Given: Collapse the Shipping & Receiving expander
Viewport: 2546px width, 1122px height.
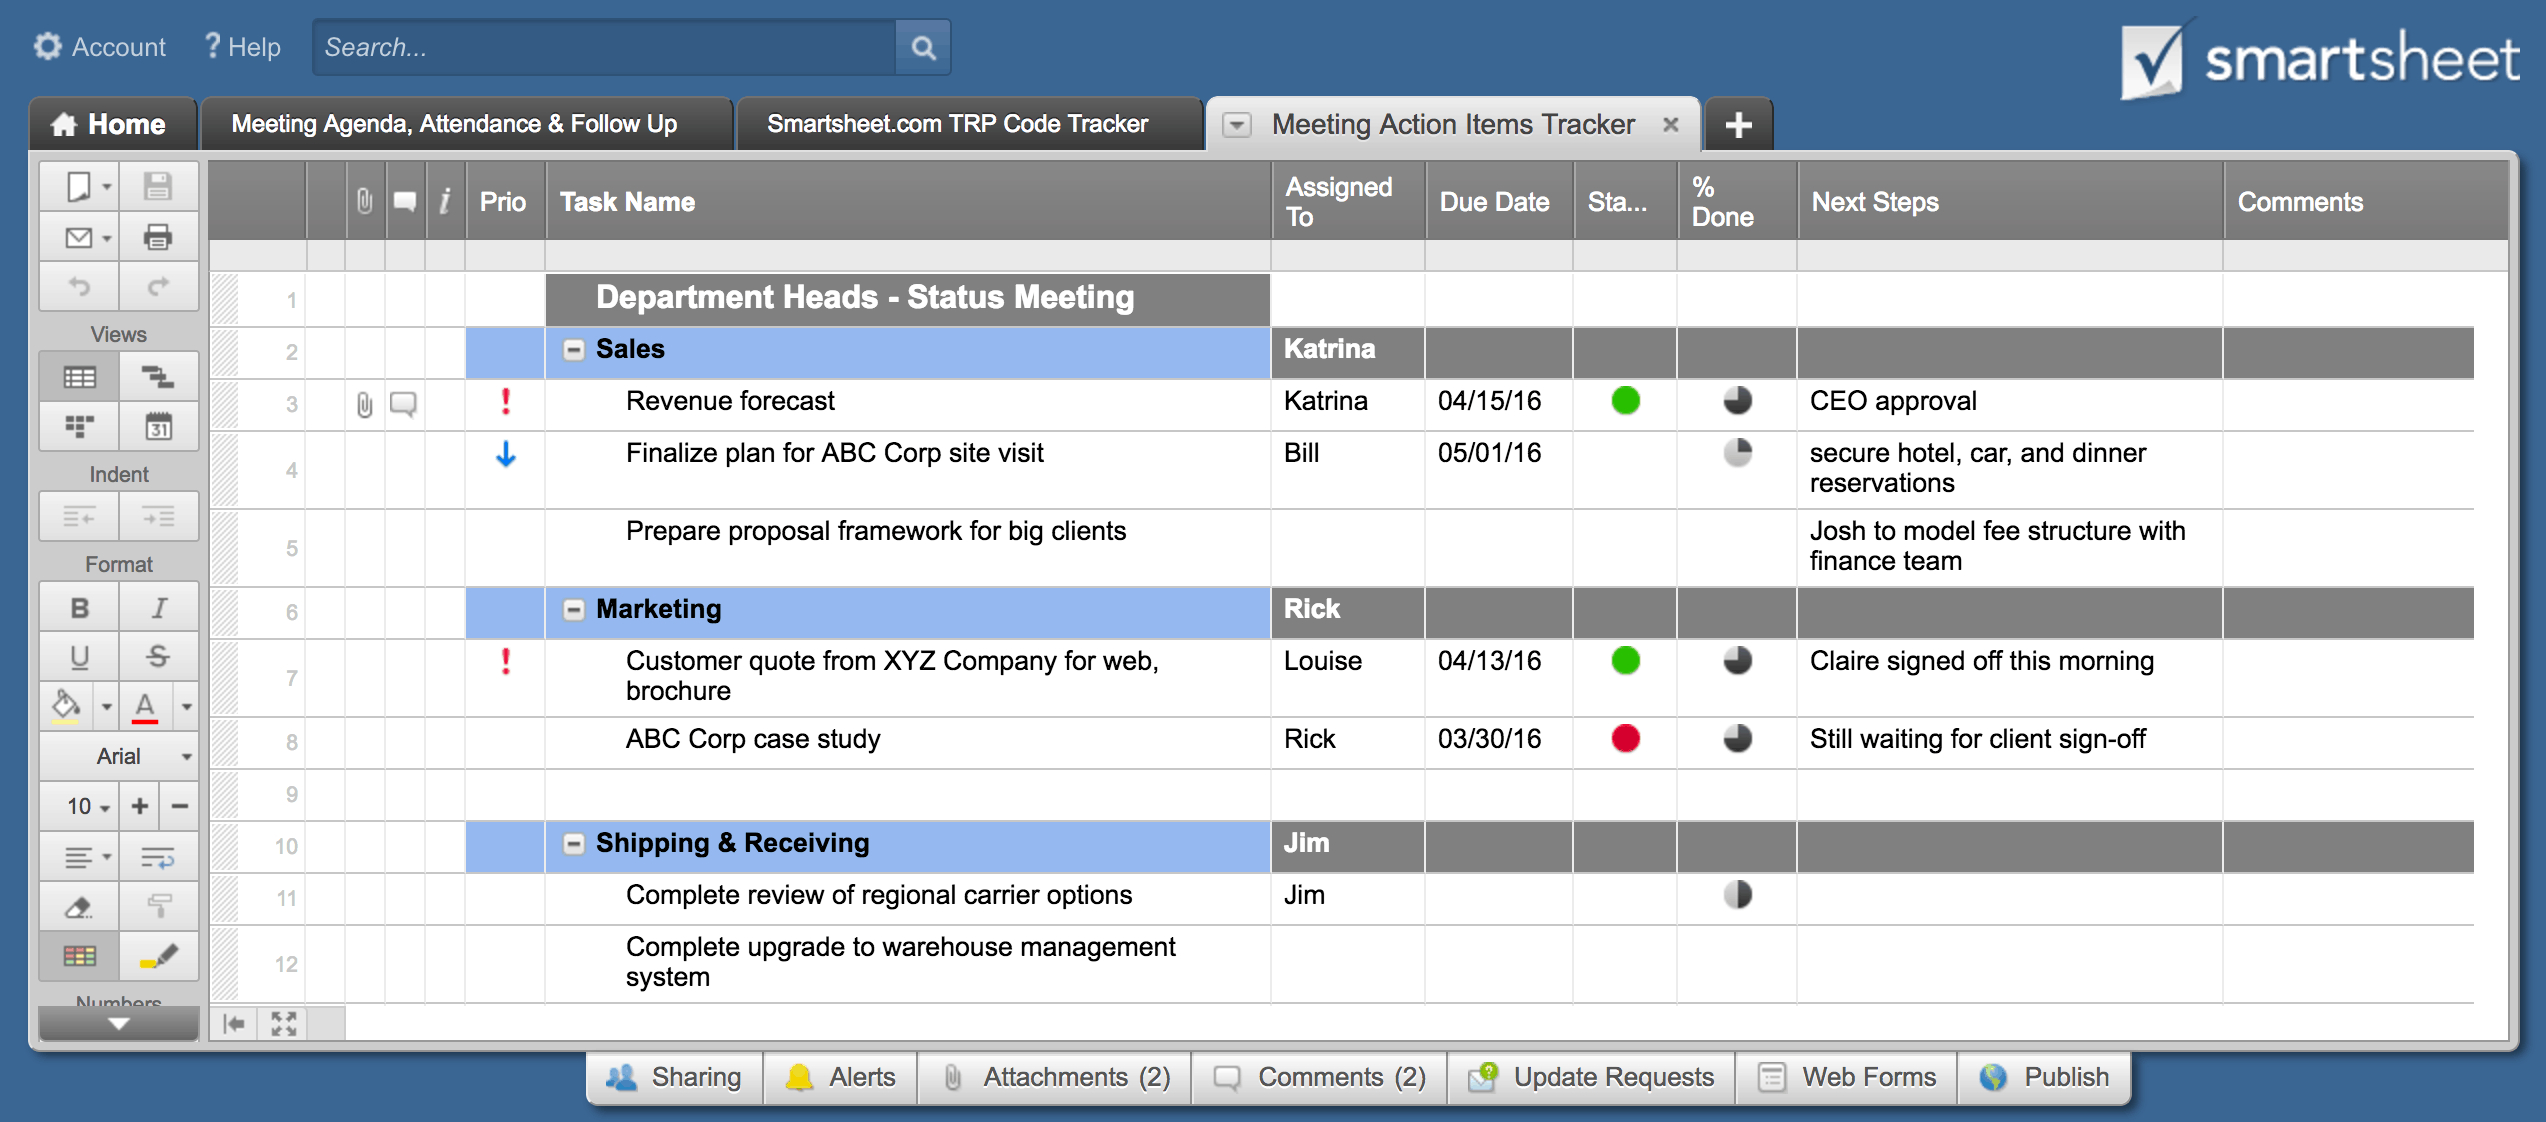Looking at the screenshot, I should pos(575,846).
